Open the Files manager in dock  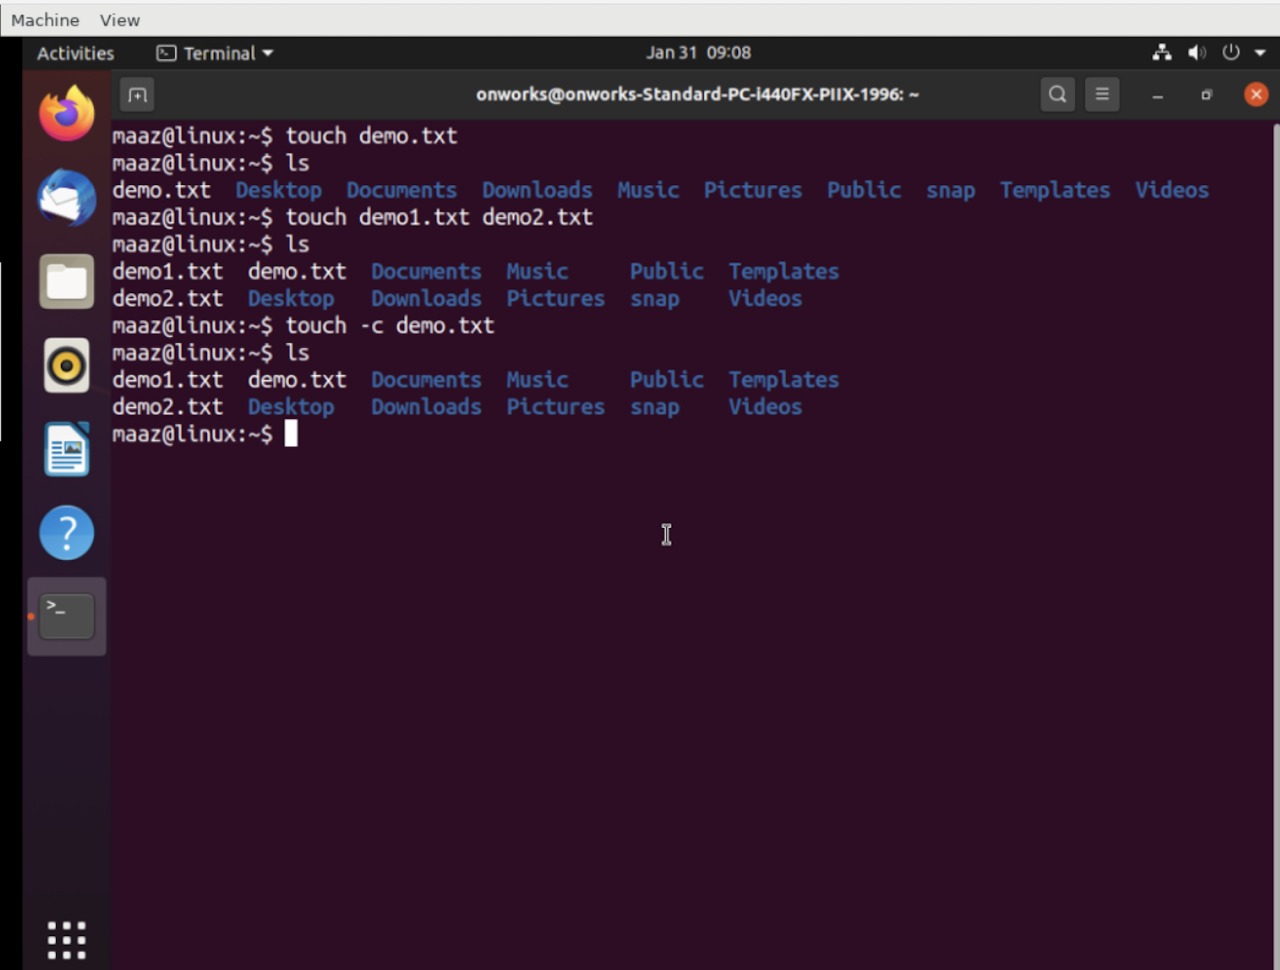(x=67, y=281)
